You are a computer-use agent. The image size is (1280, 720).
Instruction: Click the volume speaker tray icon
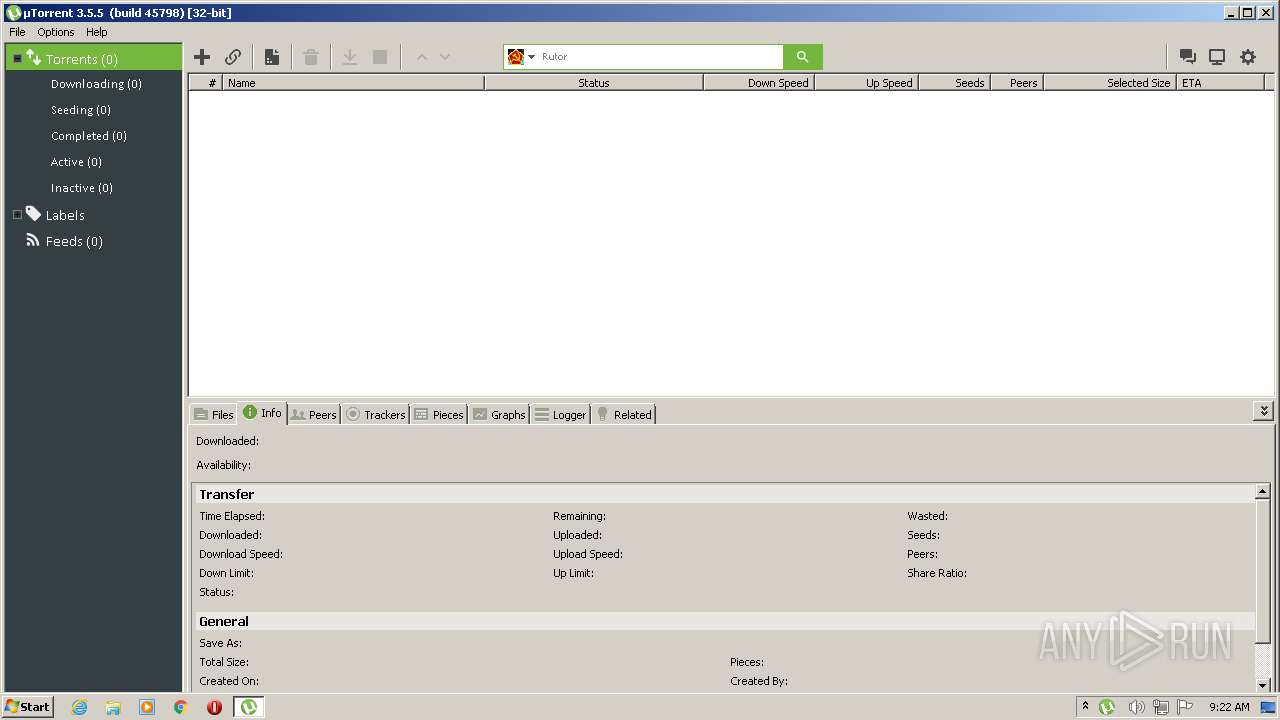click(1136, 707)
